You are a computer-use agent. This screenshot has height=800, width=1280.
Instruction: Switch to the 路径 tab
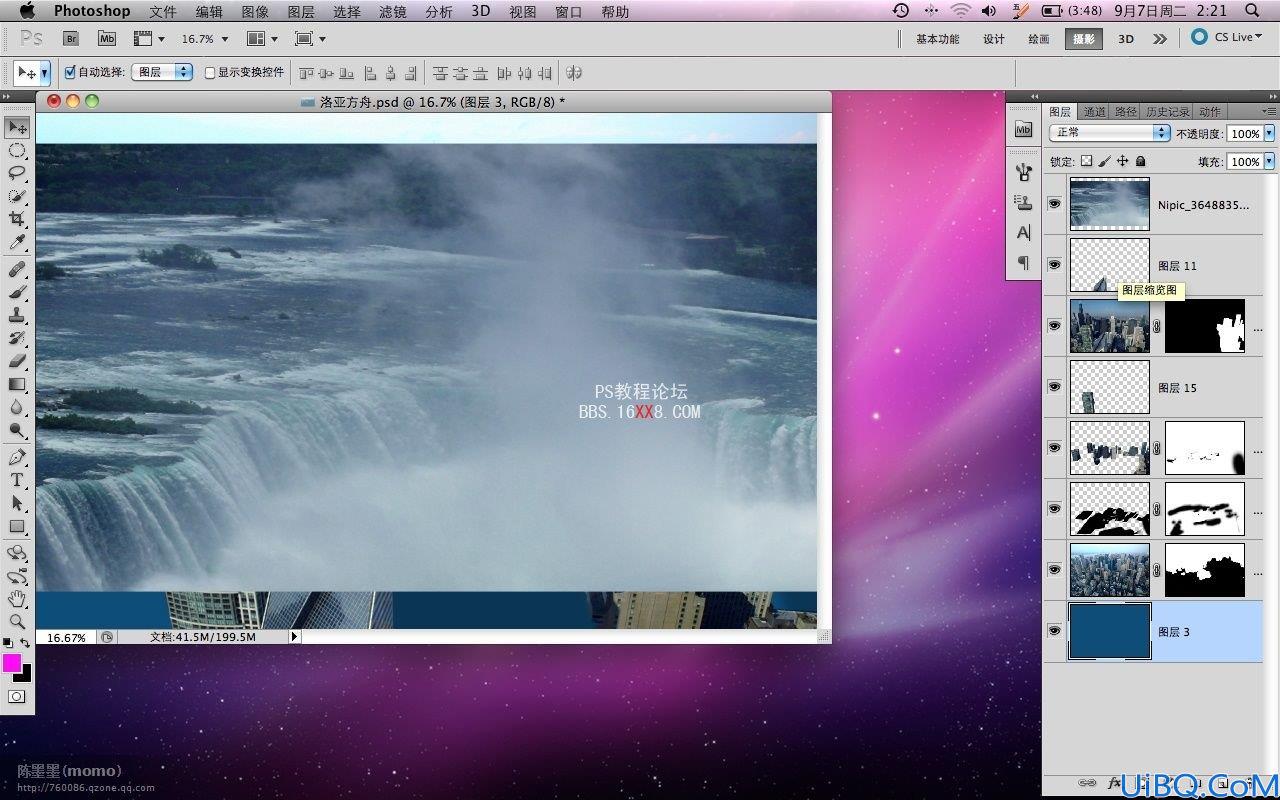pos(1126,112)
